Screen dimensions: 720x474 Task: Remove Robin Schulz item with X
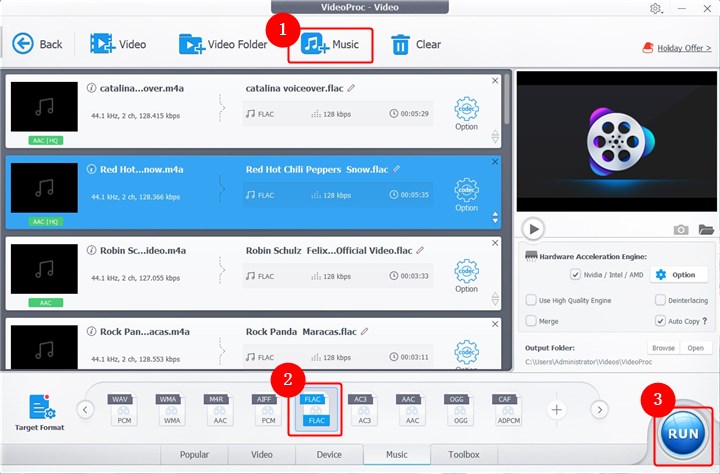pos(495,243)
